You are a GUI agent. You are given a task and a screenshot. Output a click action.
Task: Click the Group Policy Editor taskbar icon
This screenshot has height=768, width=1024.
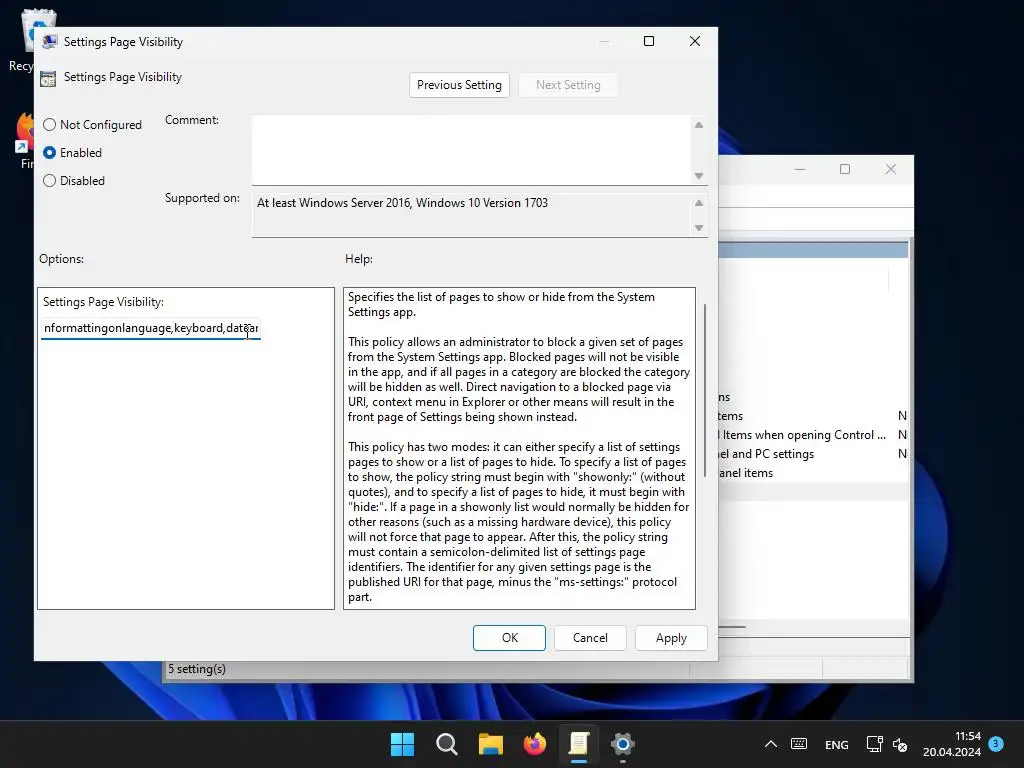(579, 744)
